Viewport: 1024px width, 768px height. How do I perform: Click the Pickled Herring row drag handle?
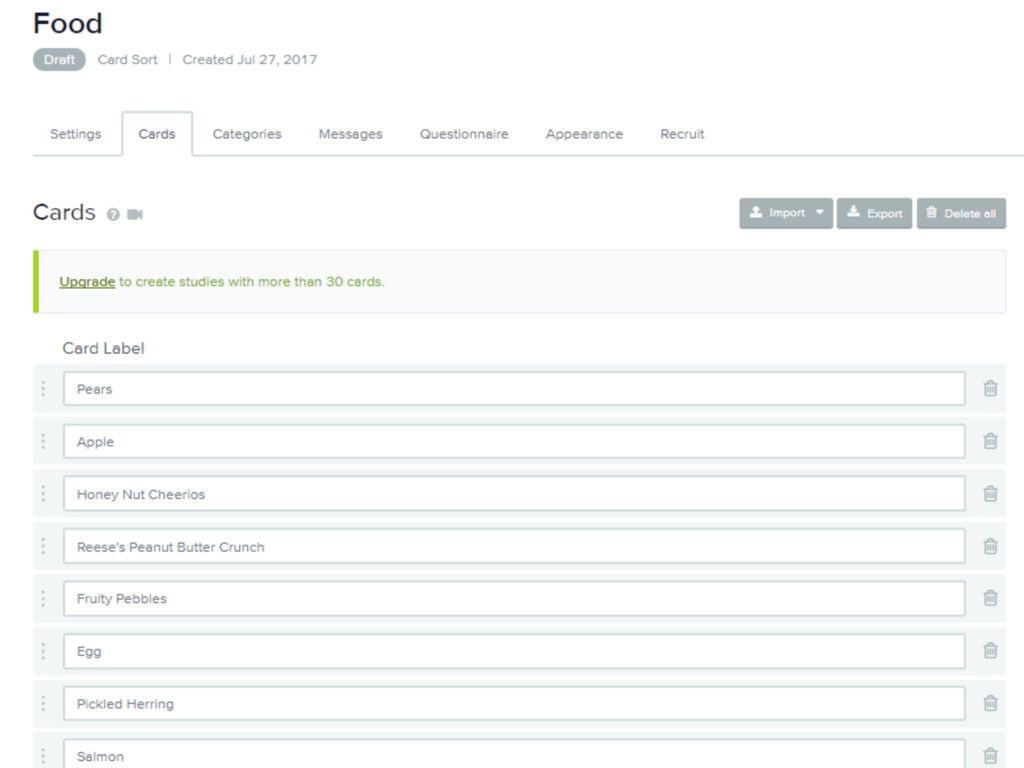click(x=43, y=703)
